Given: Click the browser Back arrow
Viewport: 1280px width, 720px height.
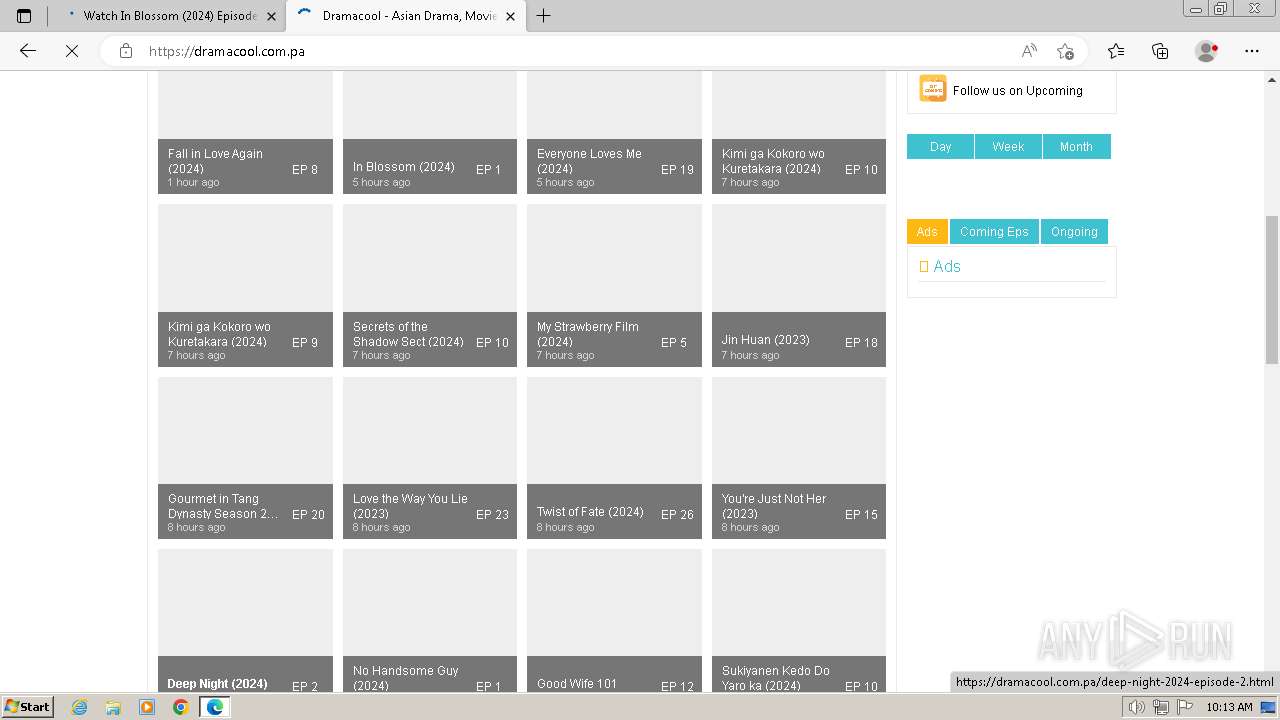Looking at the screenshot, I should [28, 51].
